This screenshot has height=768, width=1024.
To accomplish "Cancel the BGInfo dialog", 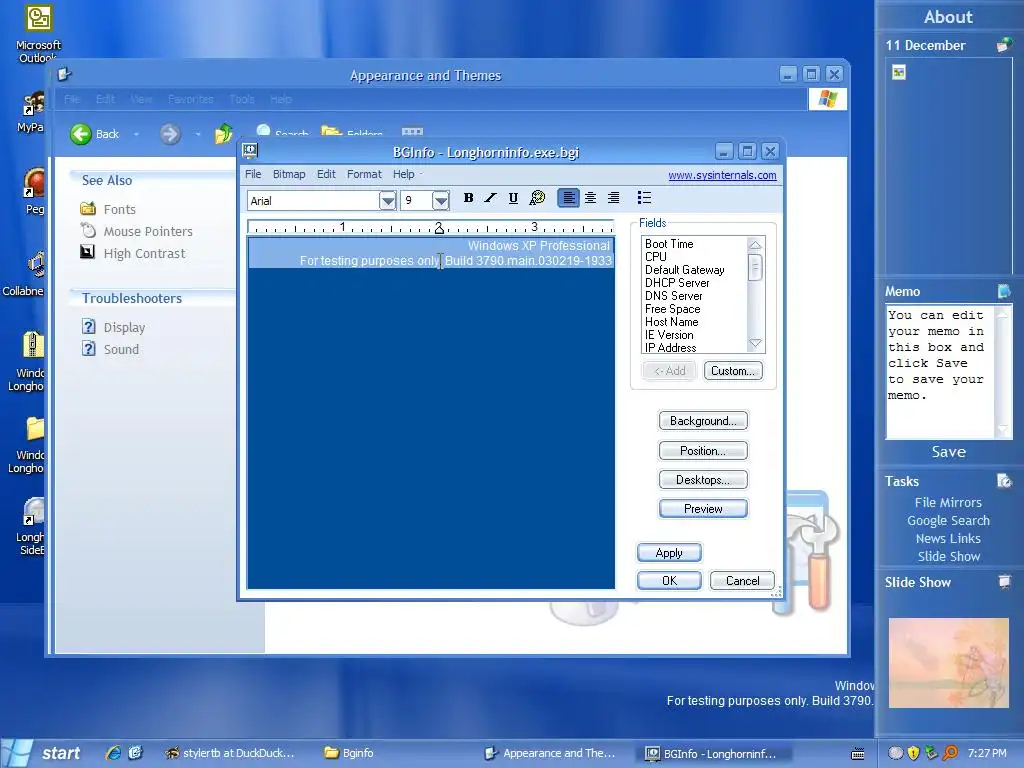I will click(x=743, y=581).
